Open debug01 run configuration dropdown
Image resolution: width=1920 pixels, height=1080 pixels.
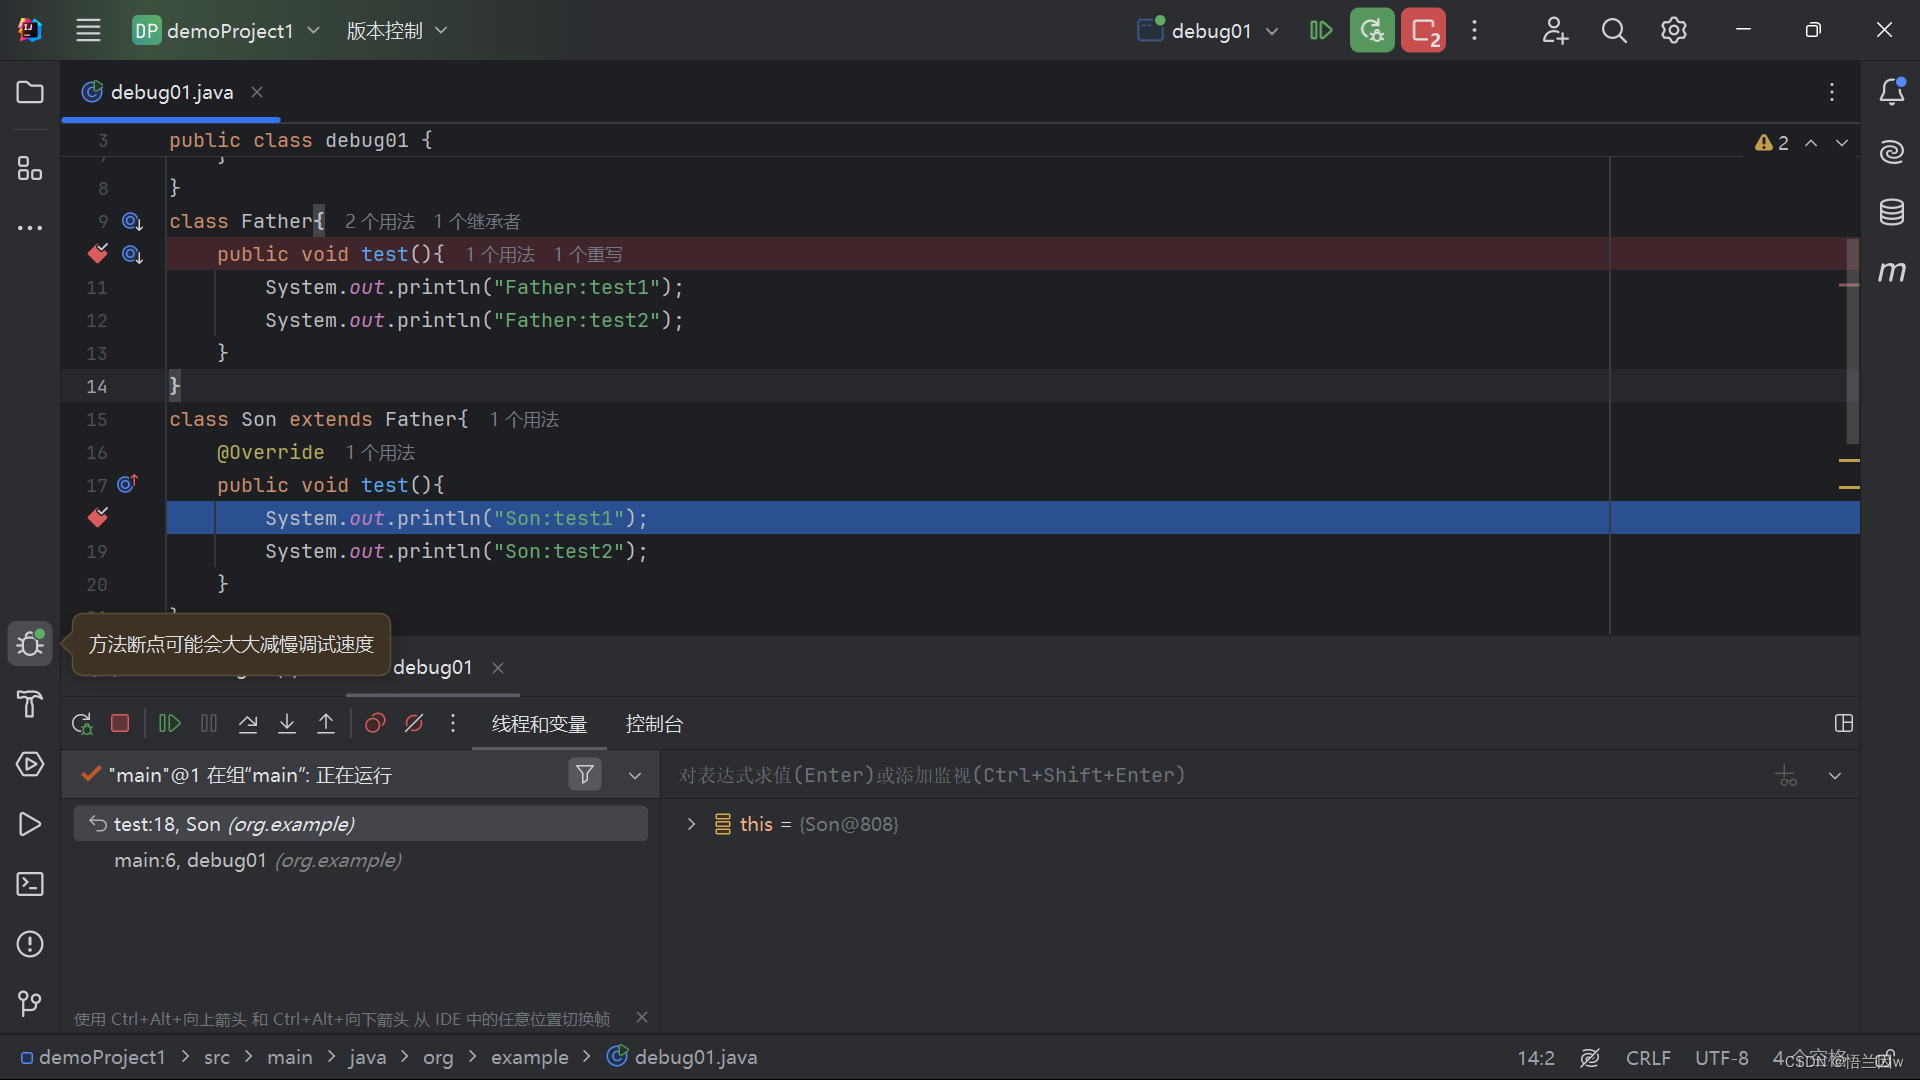pyautogui.click(x=1208, y=30)
